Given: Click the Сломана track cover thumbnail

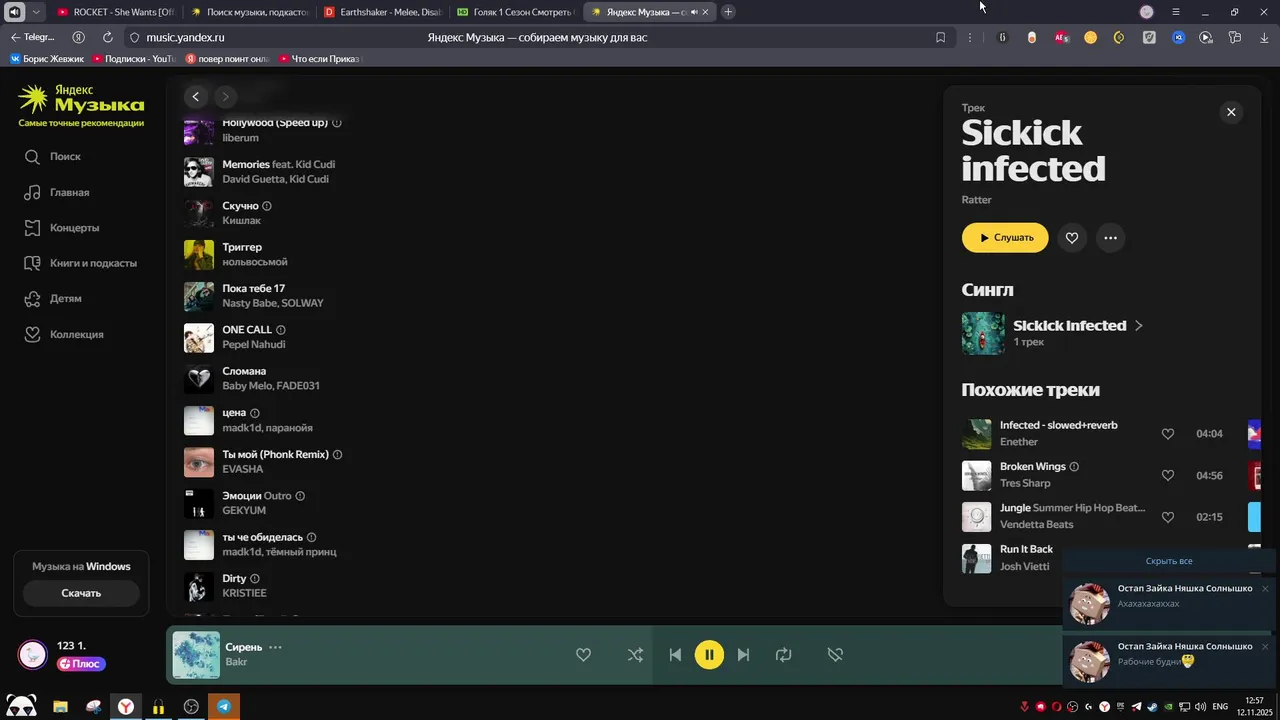Looking at the screenshot, I should coord(199,379).
